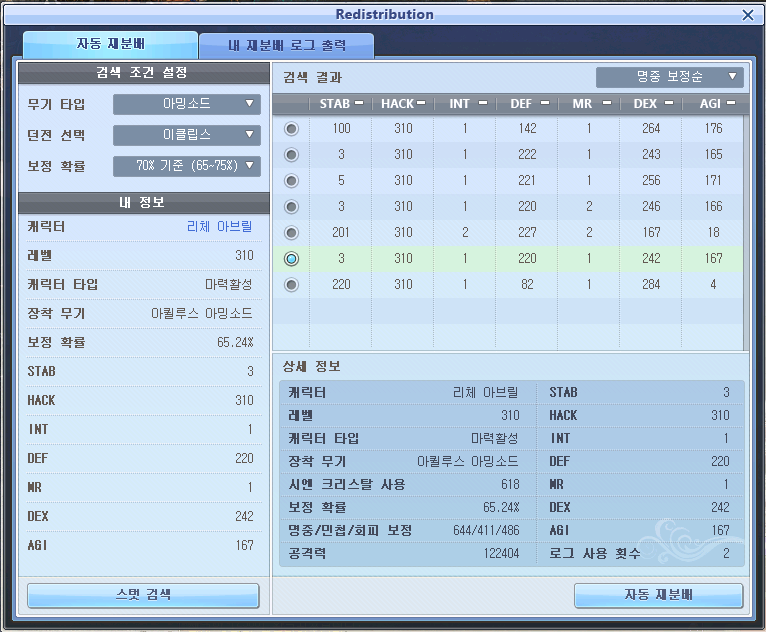The width and height of the screenshot is (766, 632).
Task: Click DEF value 142 in results
Action: [527, 128]
